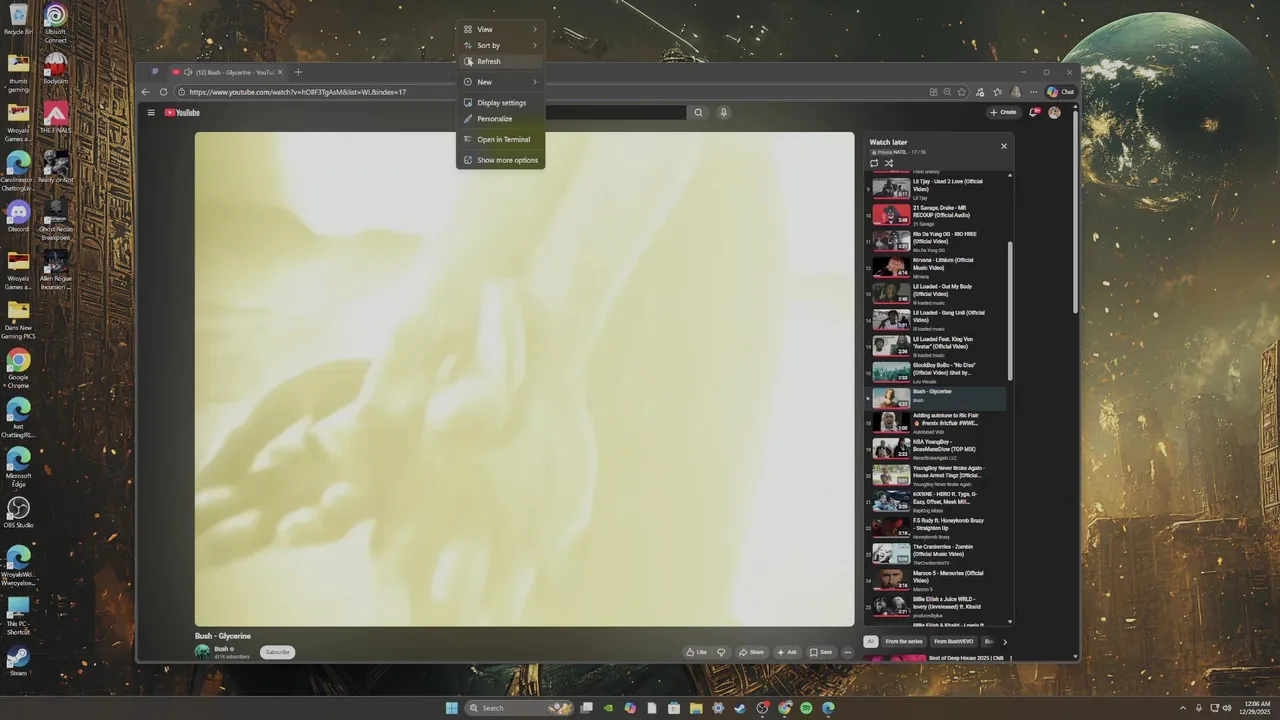
Task: Toggle shuffle playlist in Watch later
Action: (x=888, y=163)
